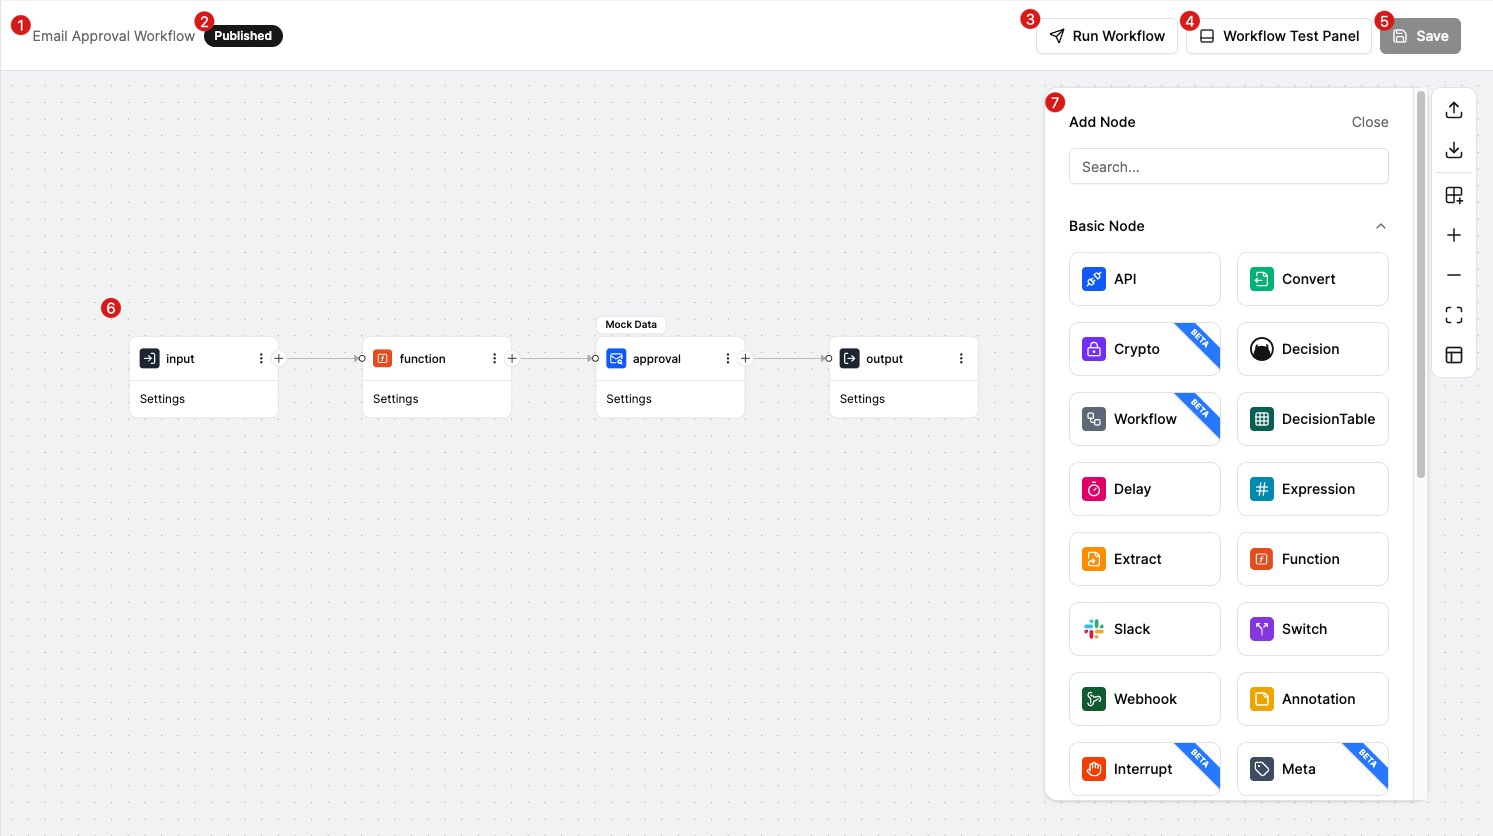Click the node Search field
Viewport: 1493px width, 836px height.
click(x=1229, y=166)
